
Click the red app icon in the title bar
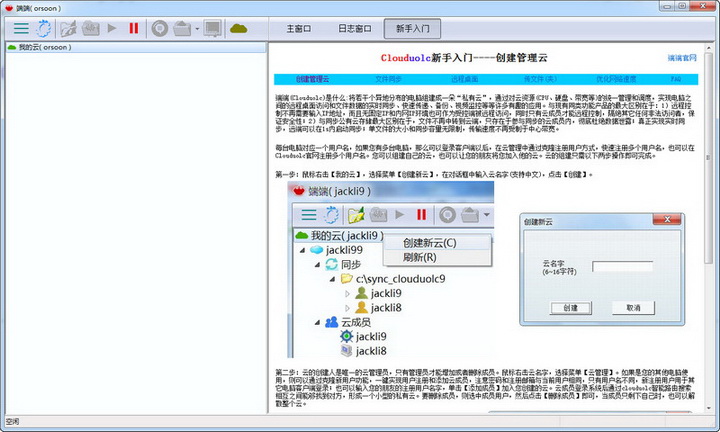tap(9, 8)
